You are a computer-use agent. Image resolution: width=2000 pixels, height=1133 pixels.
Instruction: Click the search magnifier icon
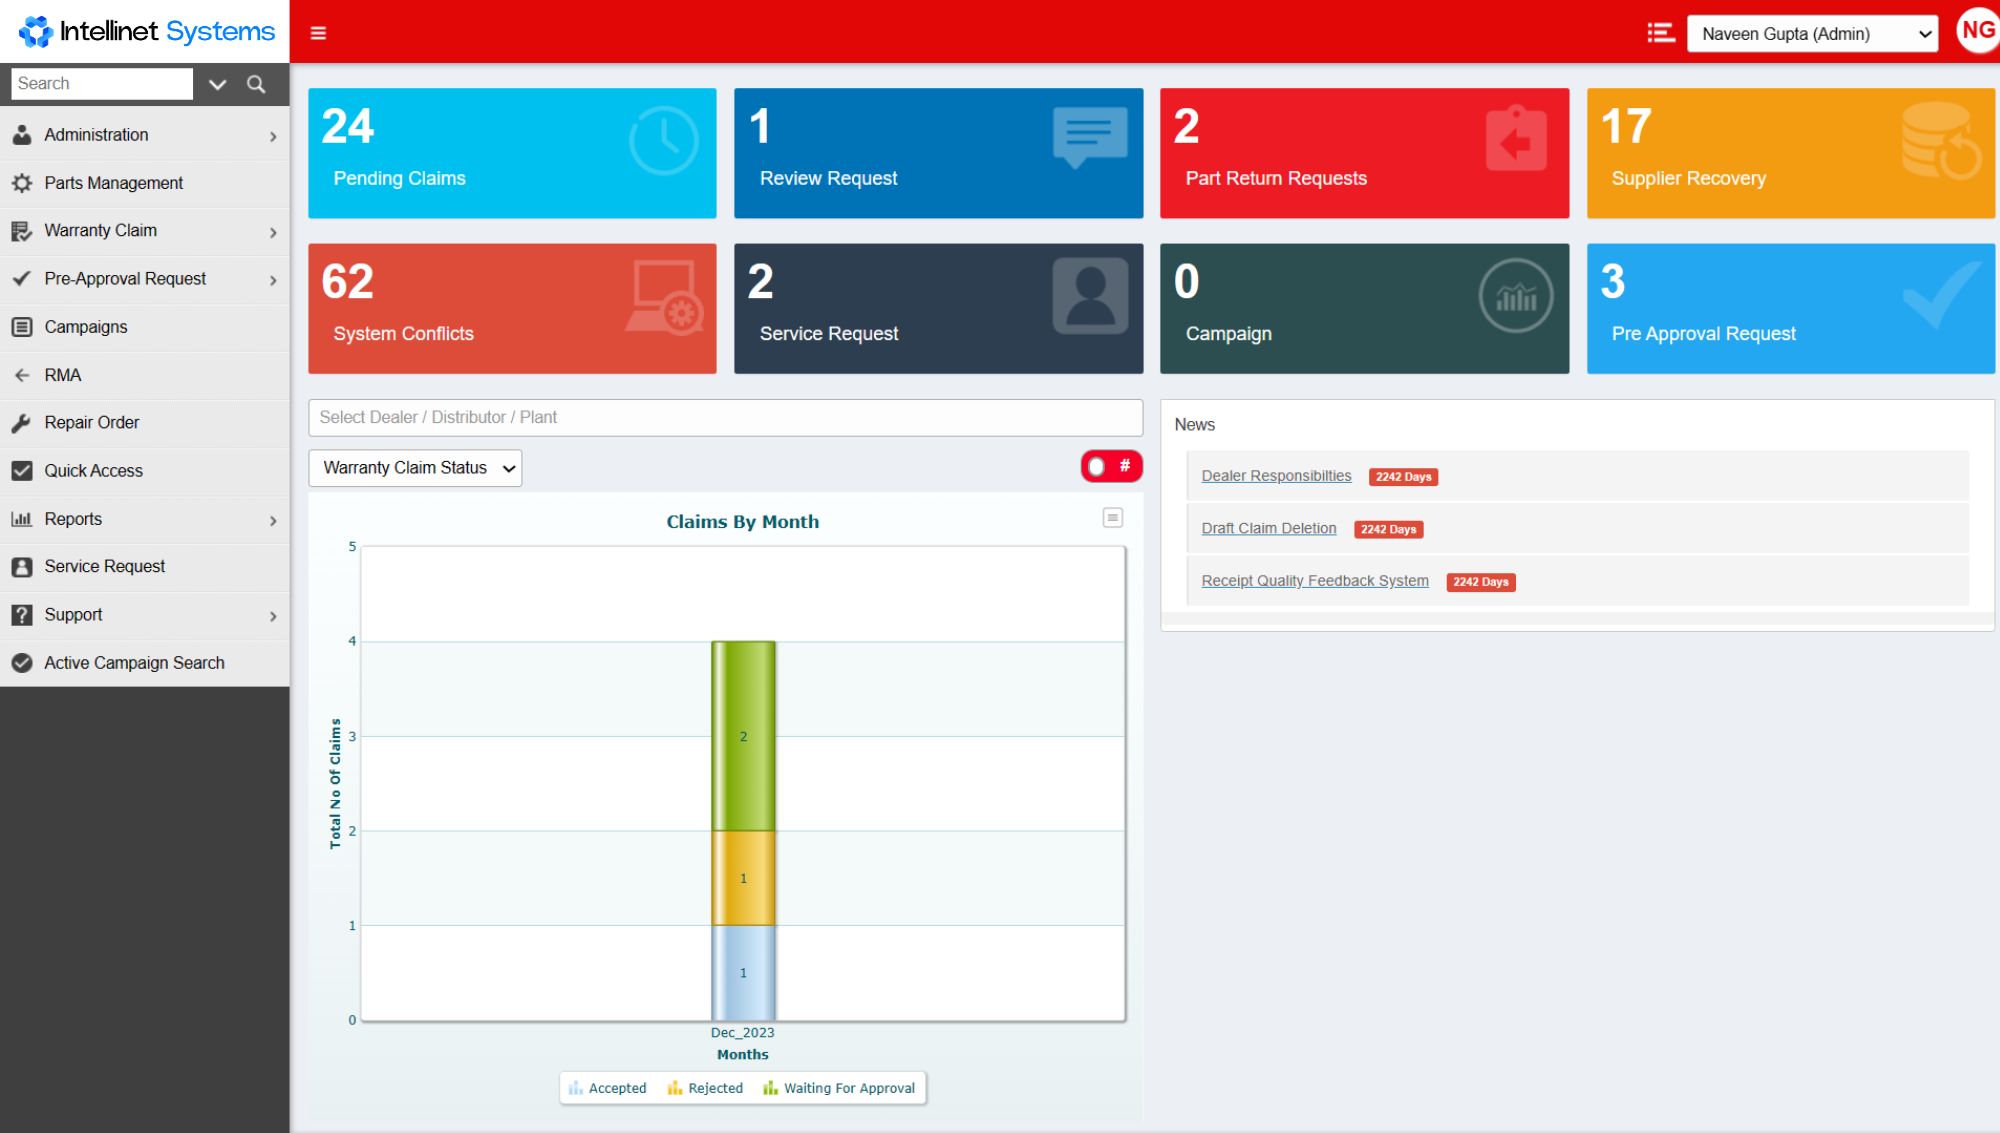(256, 84)
